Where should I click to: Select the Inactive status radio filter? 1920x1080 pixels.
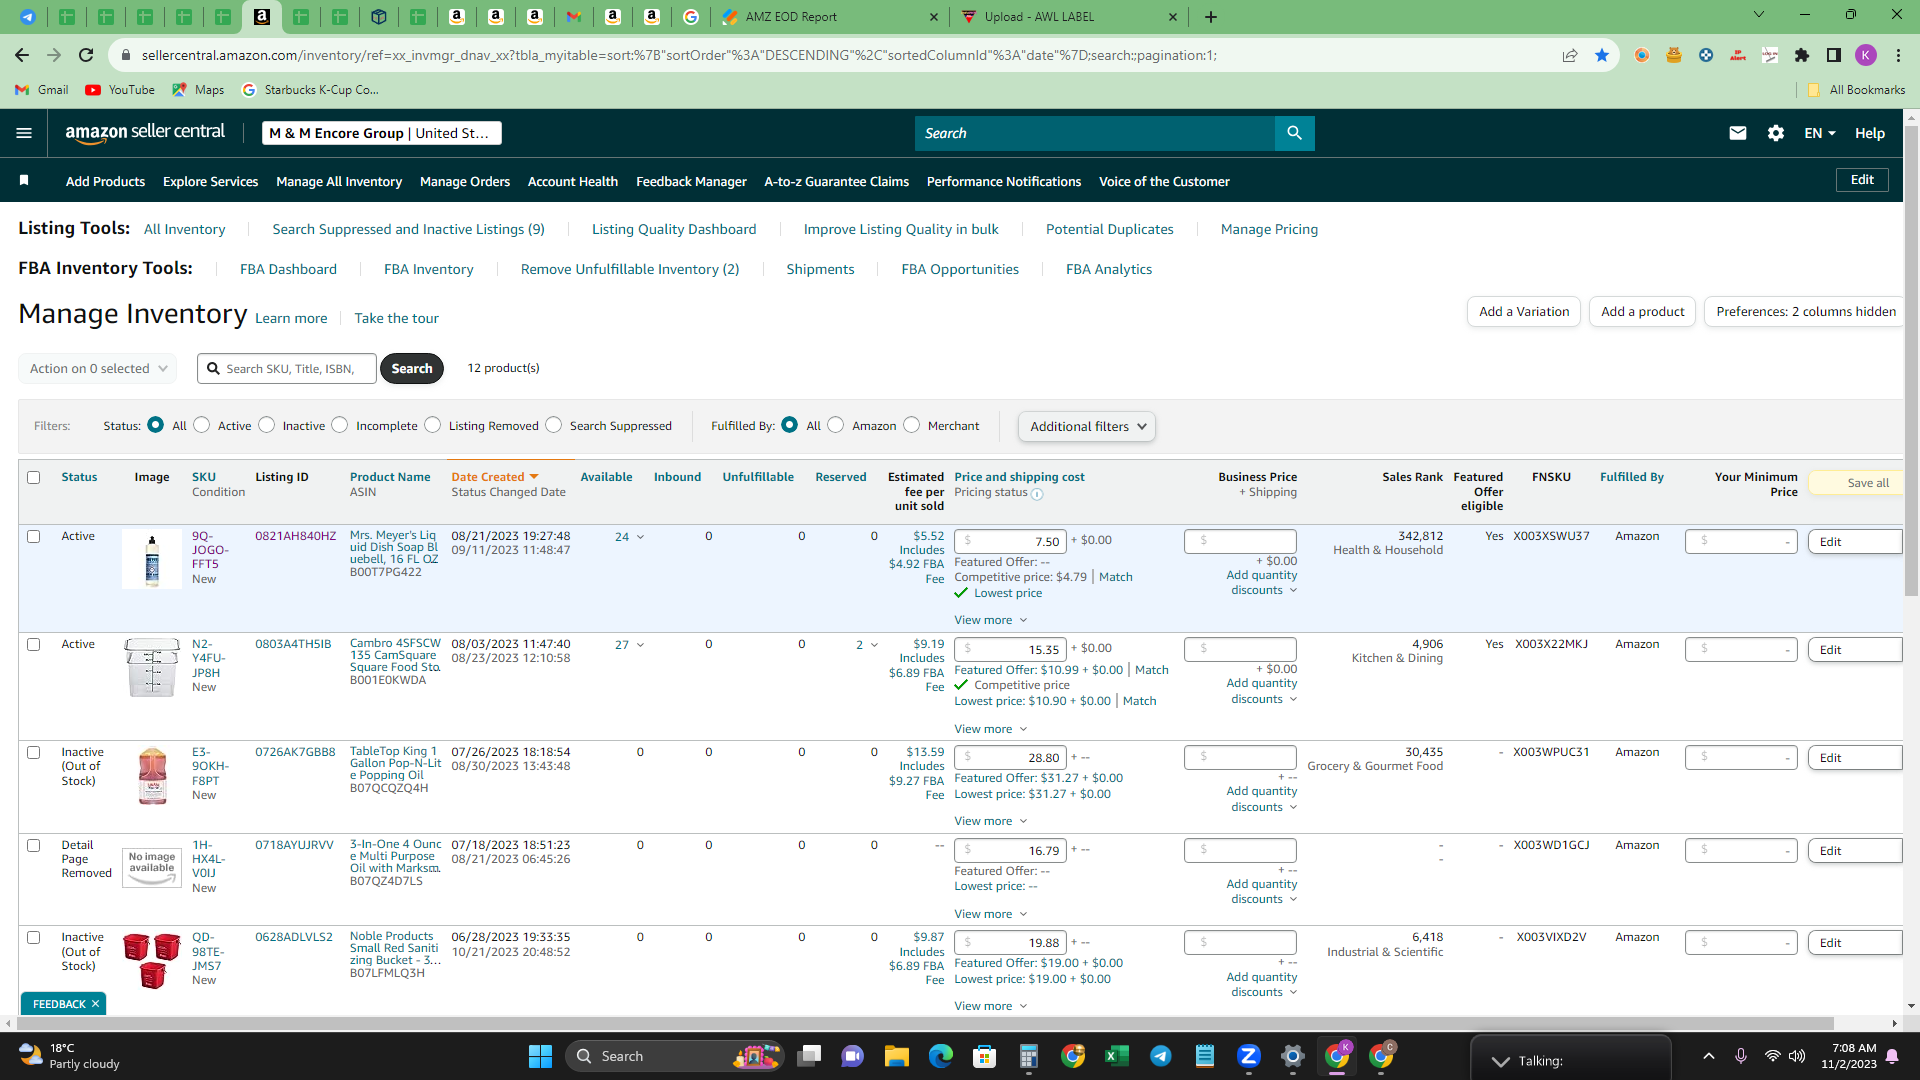pos(267,425)
